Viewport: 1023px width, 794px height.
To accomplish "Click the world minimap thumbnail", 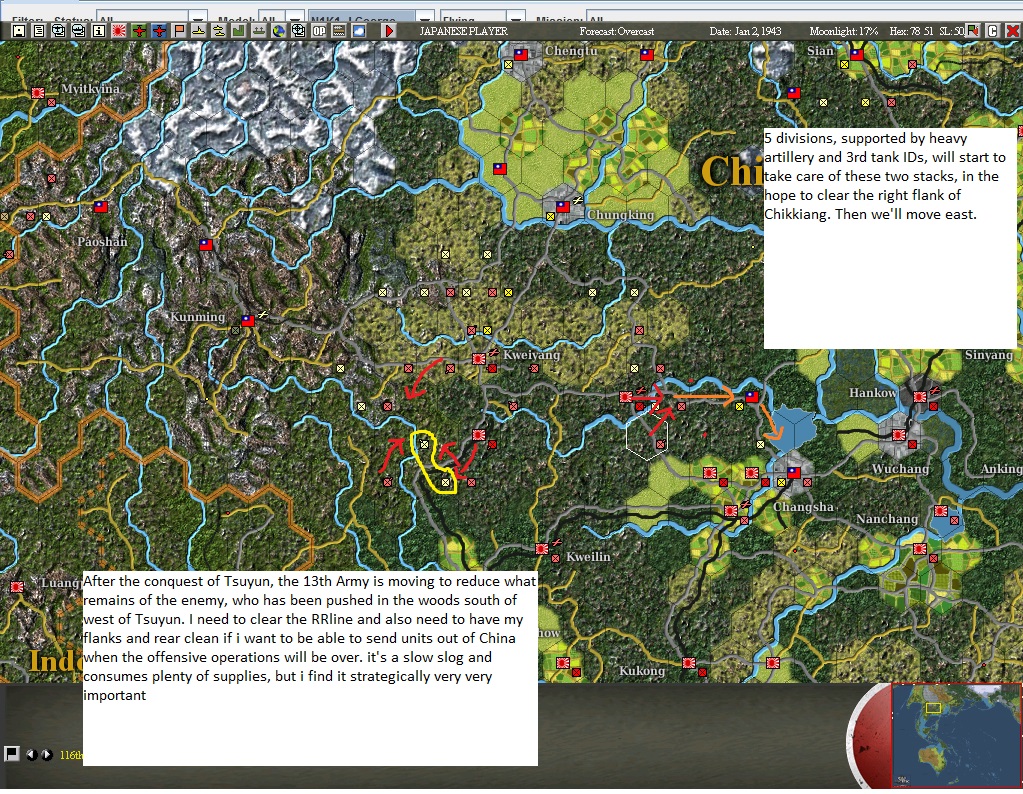I will pyautogui.click(x=956, y=735).
